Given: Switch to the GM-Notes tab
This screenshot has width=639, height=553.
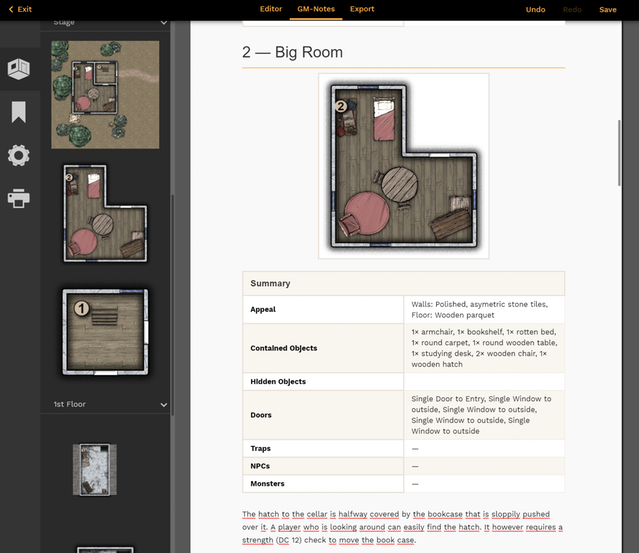Looking at the screenshot, I should (x=316, y=9).
